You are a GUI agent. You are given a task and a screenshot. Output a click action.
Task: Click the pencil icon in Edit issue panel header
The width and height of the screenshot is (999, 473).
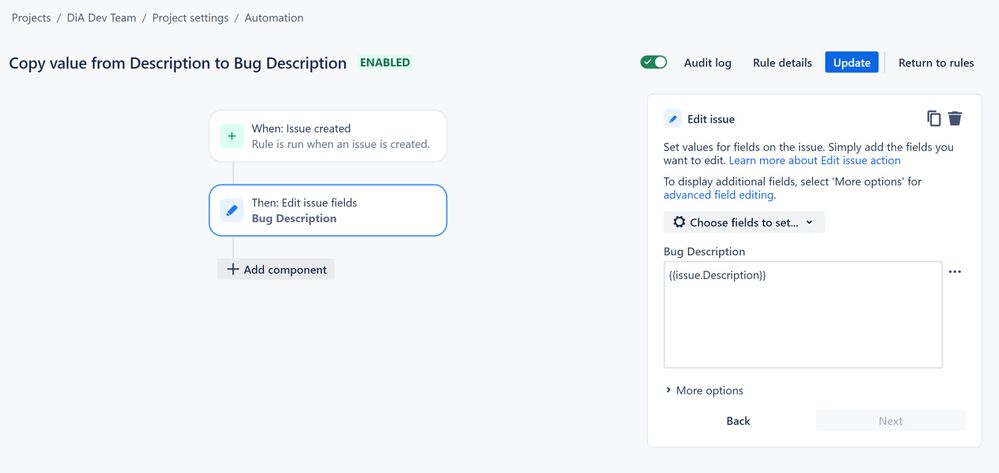coord(673,119)
